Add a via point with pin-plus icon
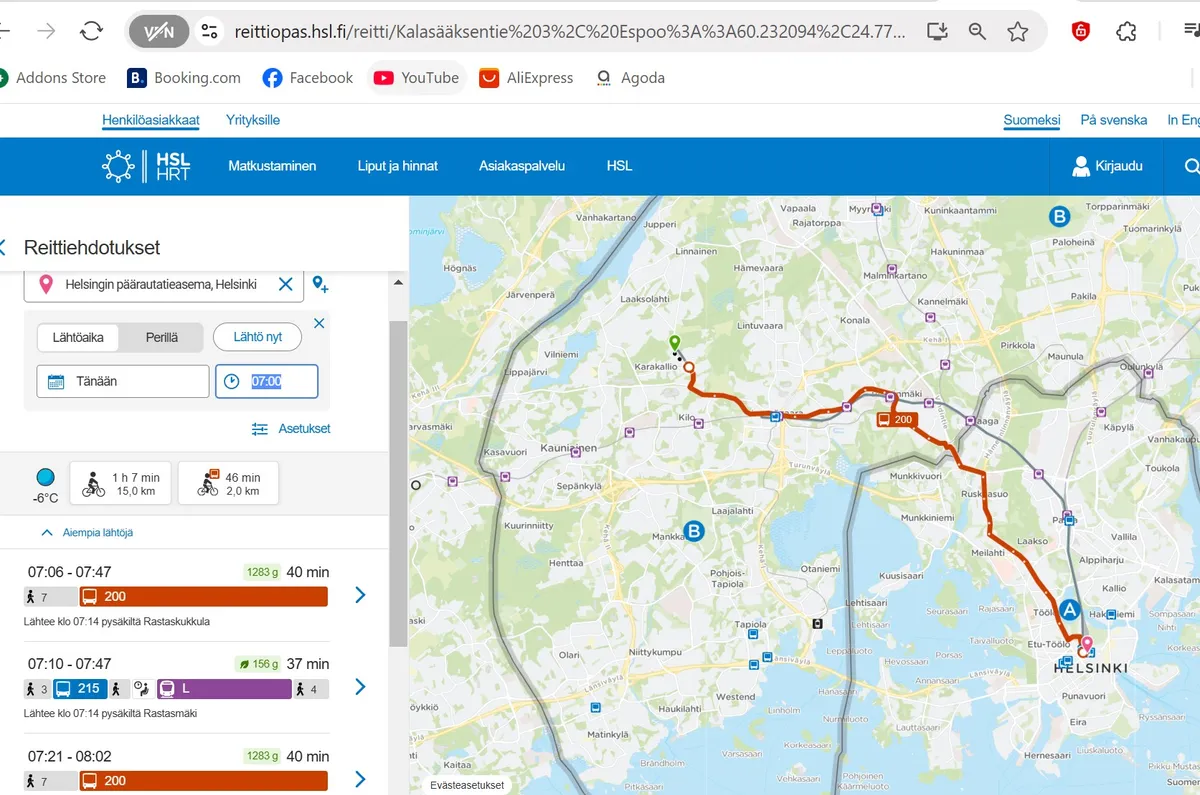Image resolution: width=1200 pixels, height=795 pixels. pos(320,285)
